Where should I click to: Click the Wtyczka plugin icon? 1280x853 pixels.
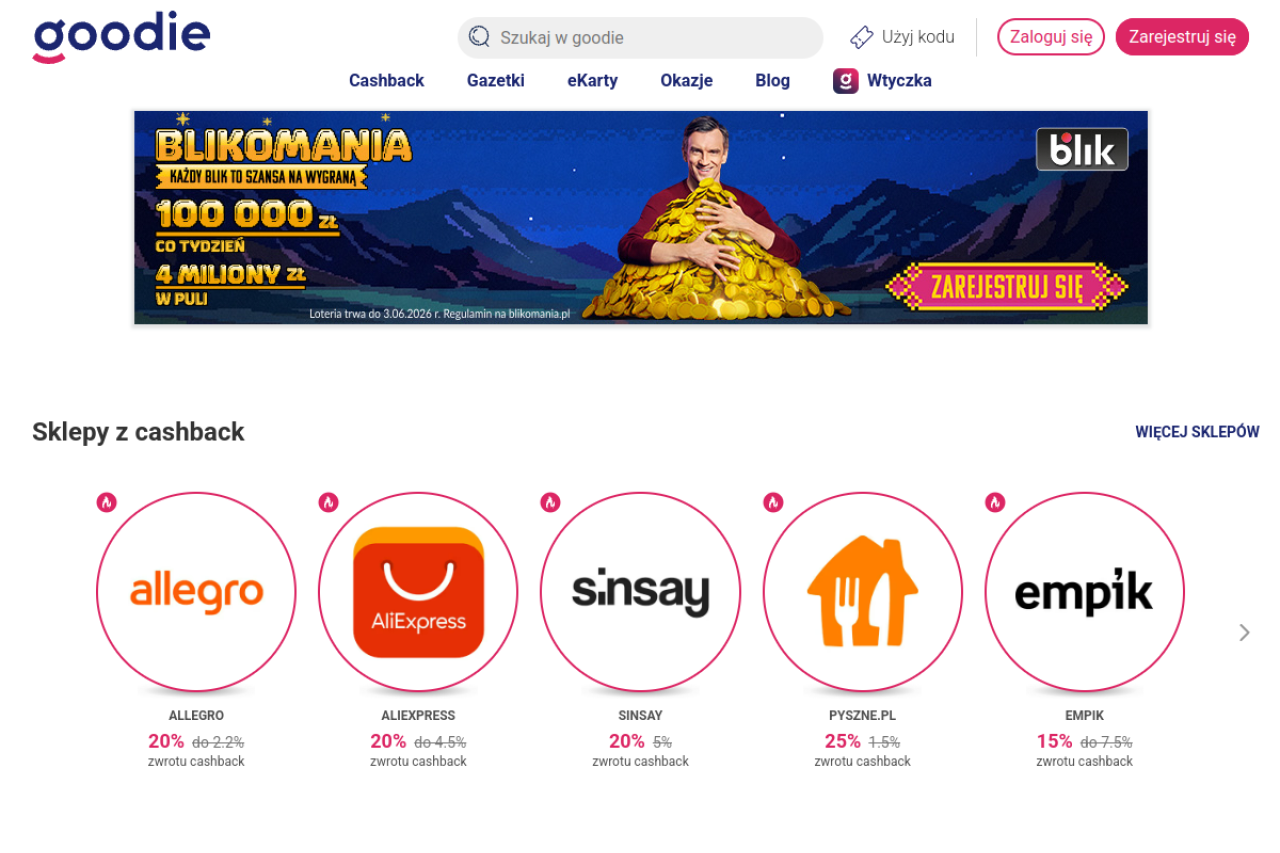coord(846,81)
